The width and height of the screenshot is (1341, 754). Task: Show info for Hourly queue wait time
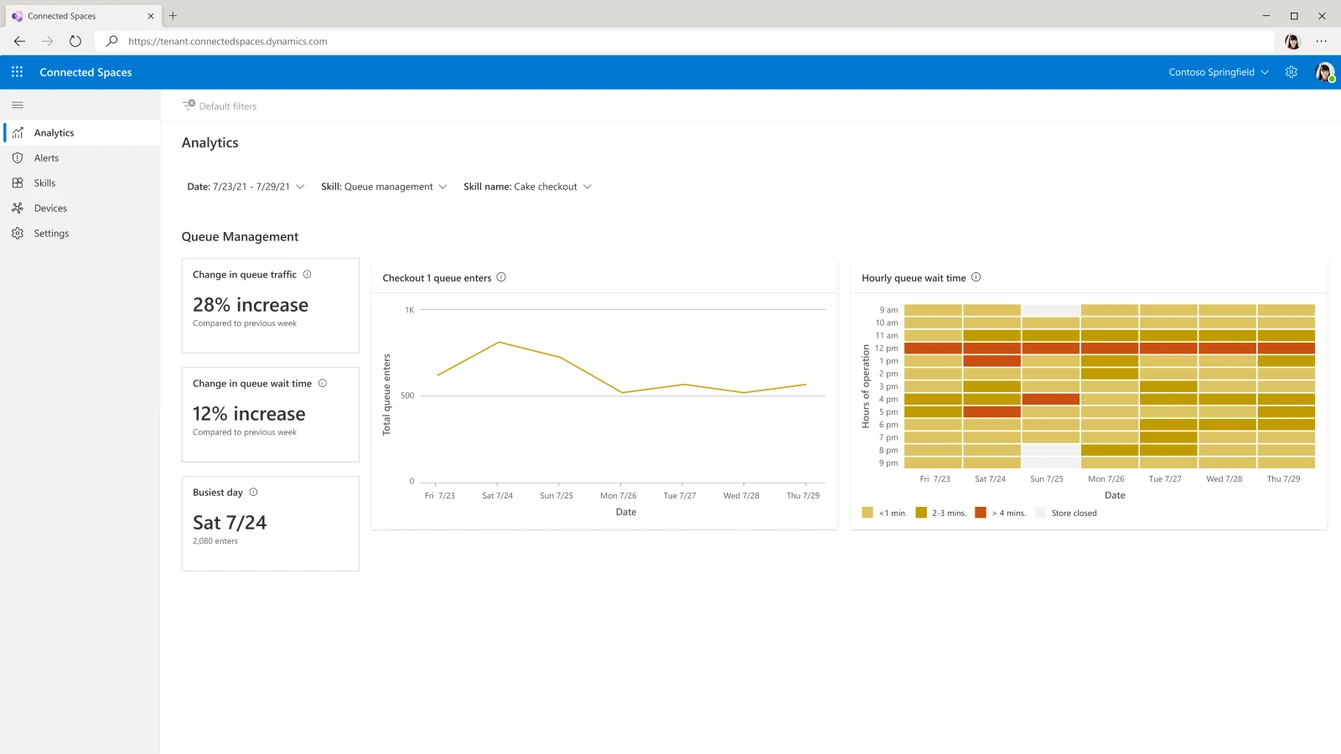point(976,277)
